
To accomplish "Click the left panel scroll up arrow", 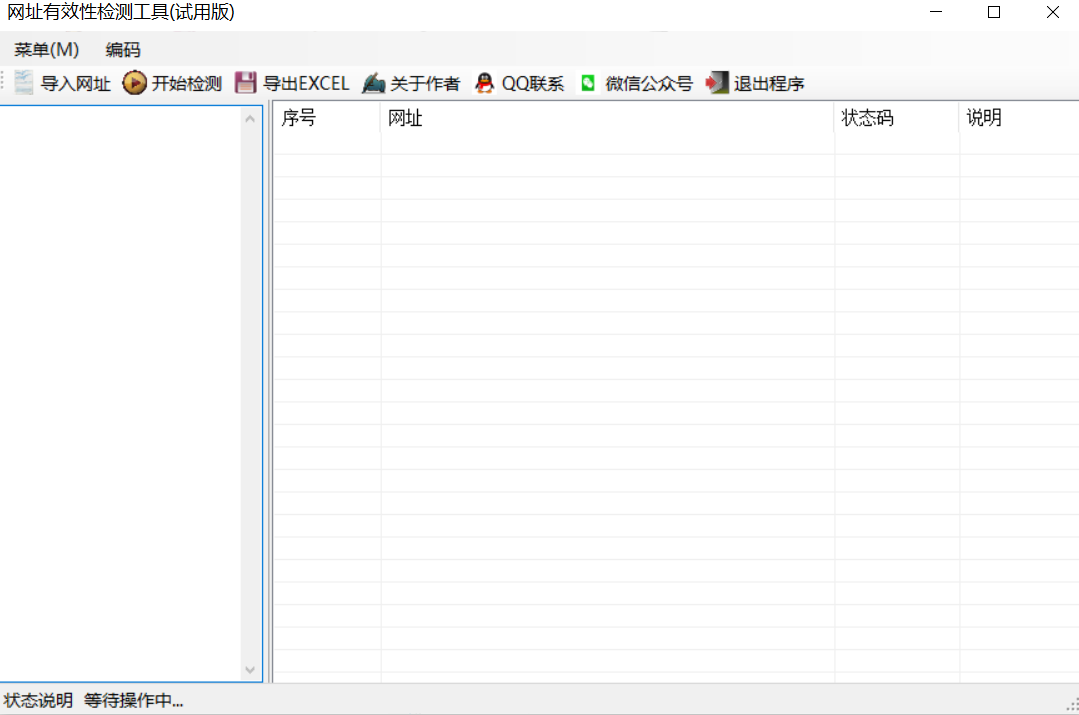I will click(x=250, y=119).
